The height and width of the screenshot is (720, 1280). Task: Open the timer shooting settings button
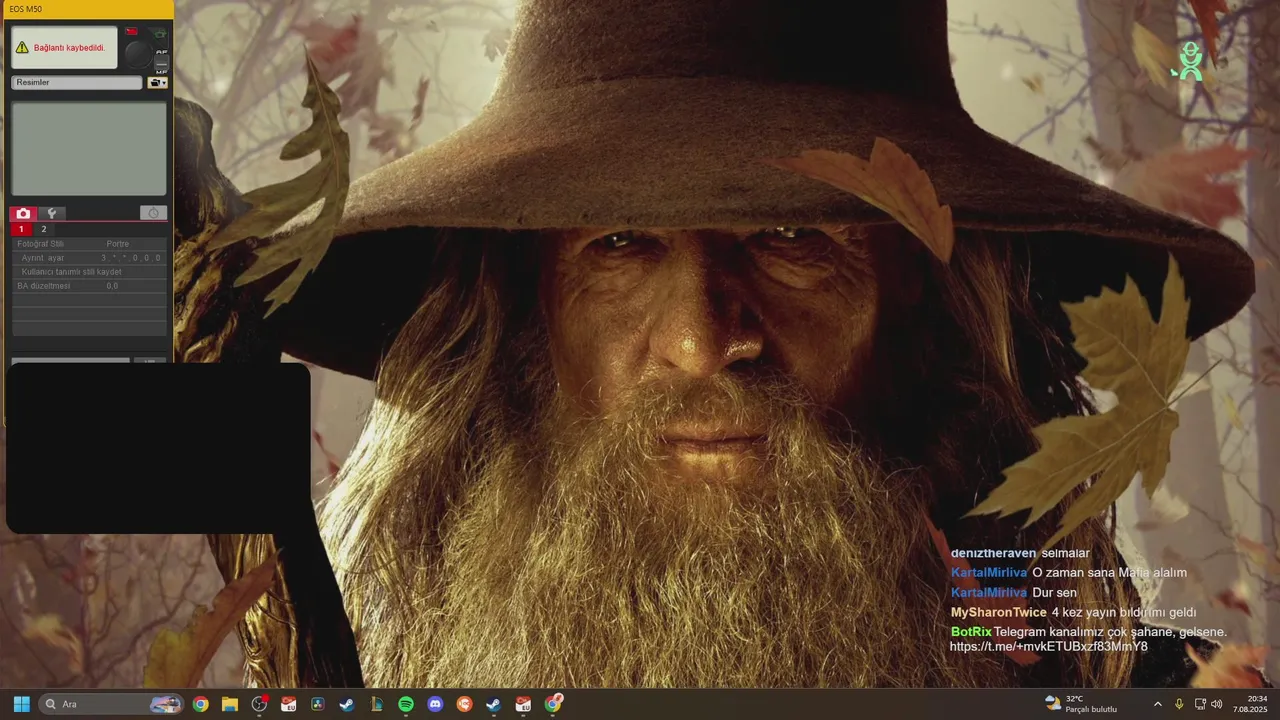pyautogui.click(x=153, y=213)
